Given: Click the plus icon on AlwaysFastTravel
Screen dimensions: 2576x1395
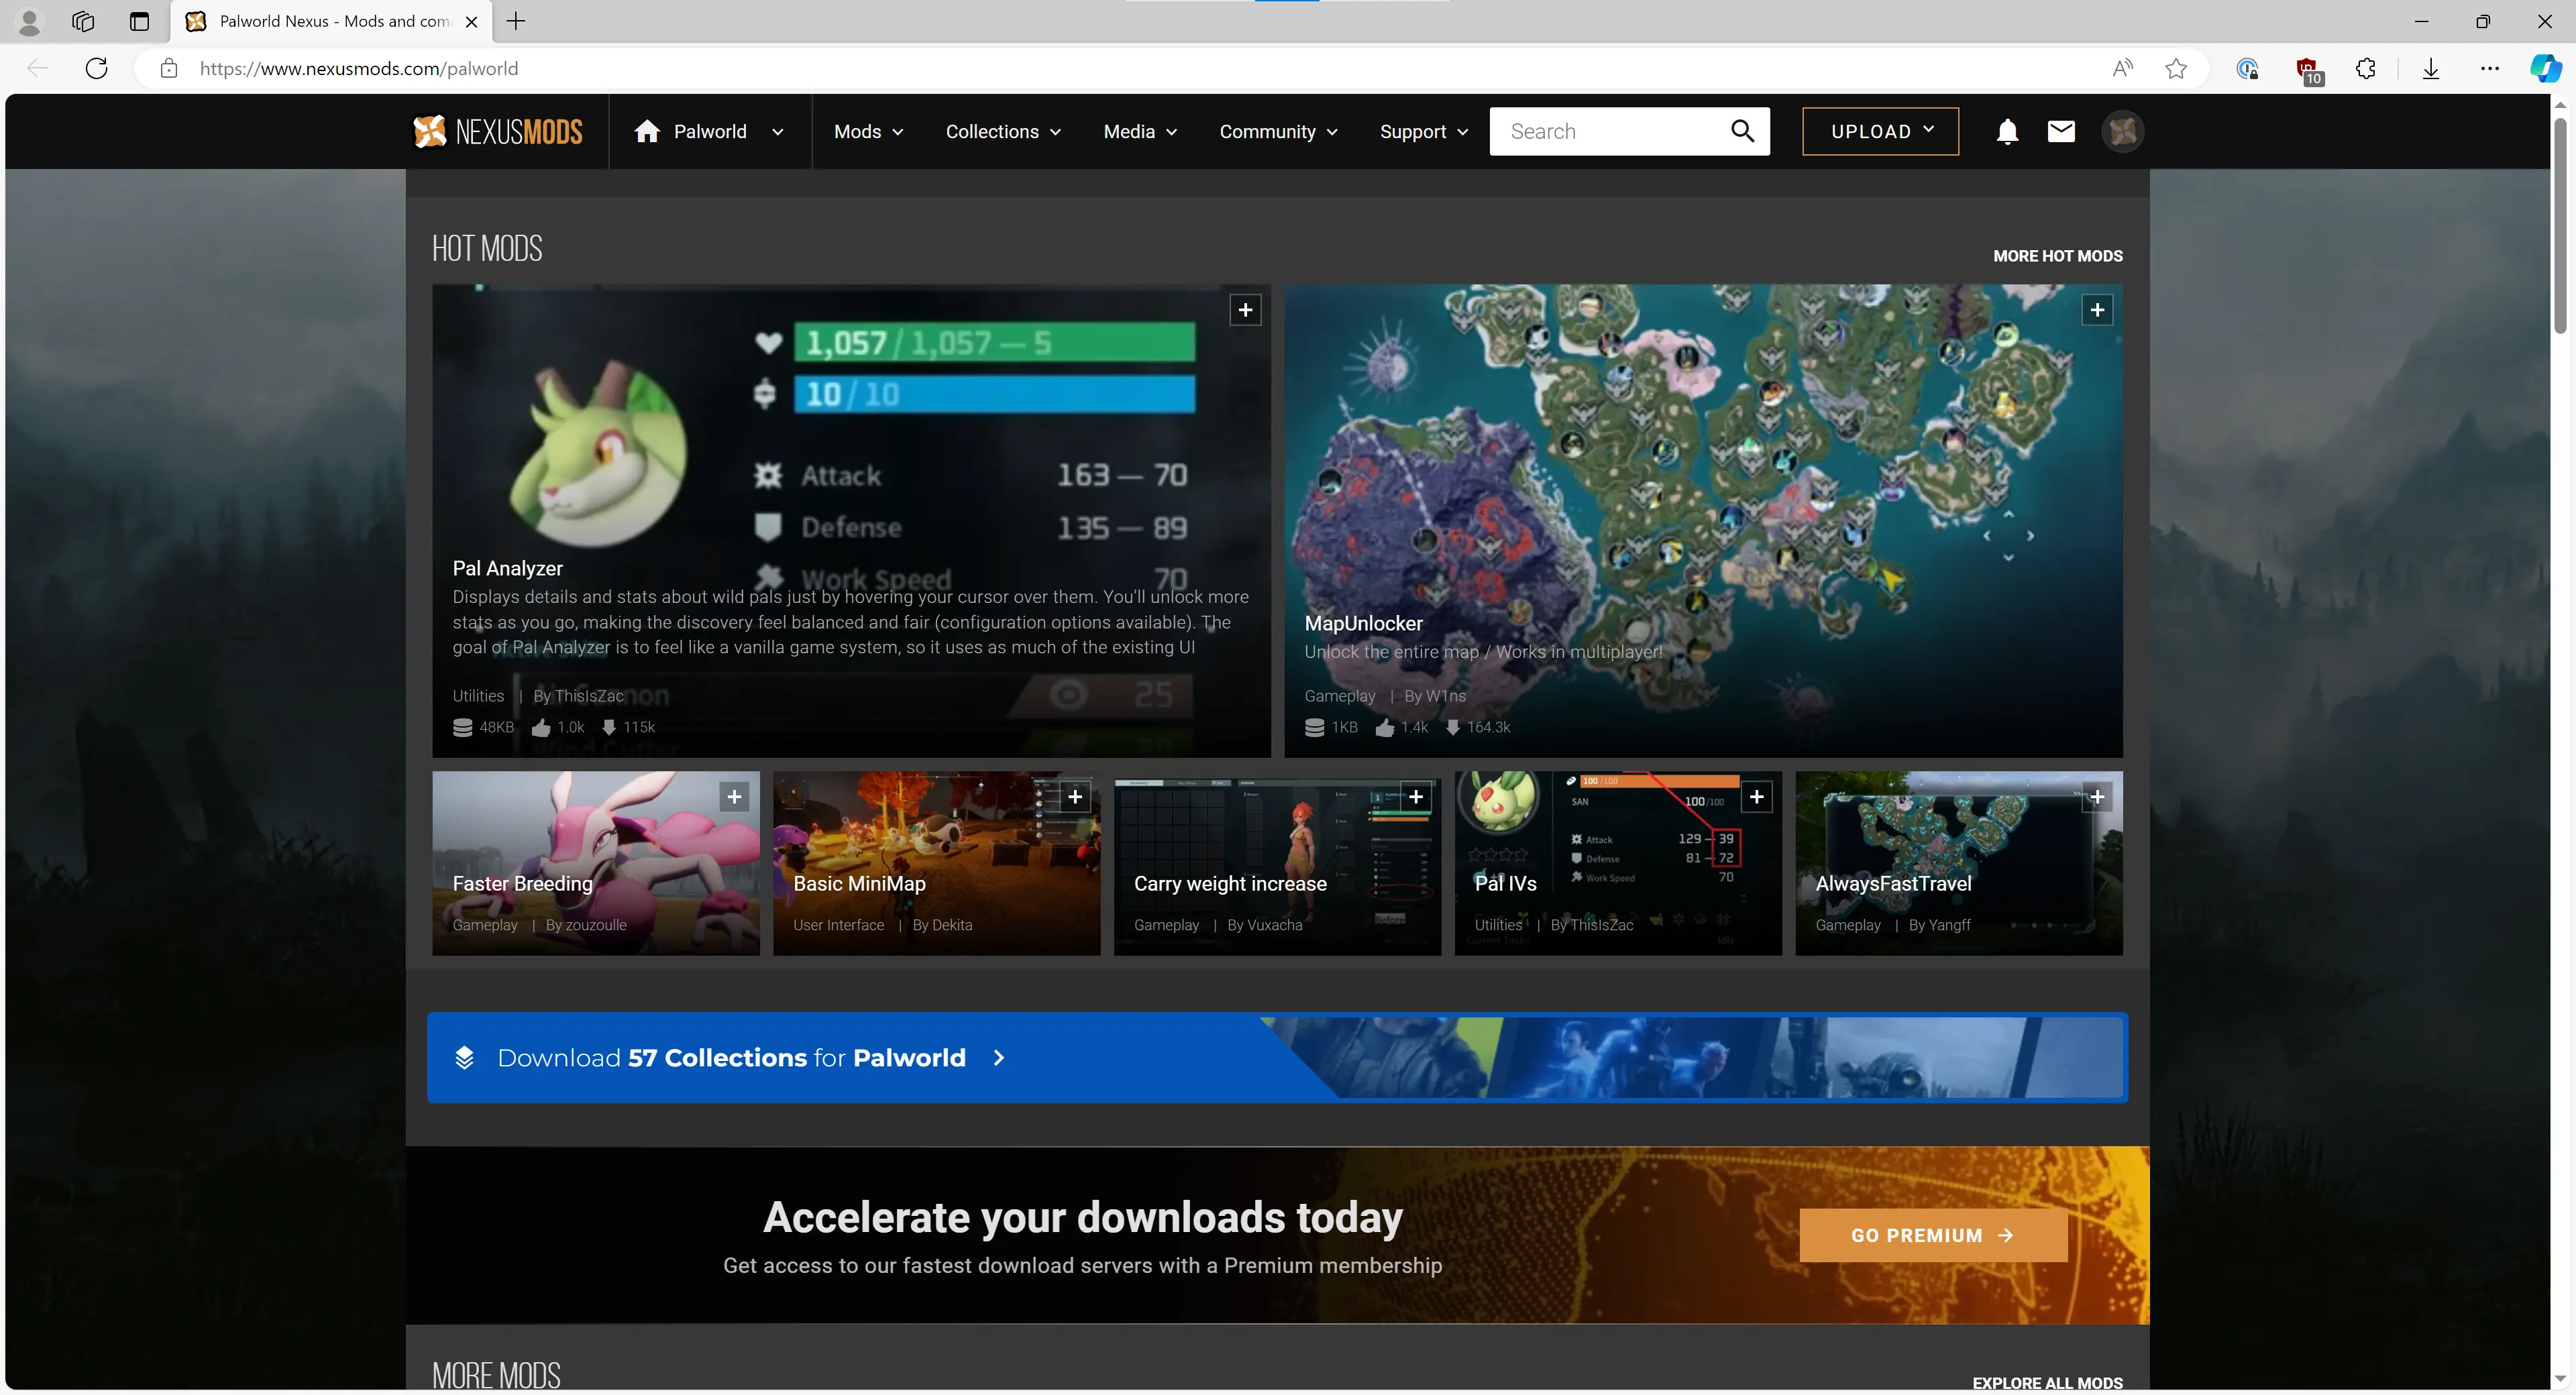Looking at the screenshot, I should [x=2097, y=797].
